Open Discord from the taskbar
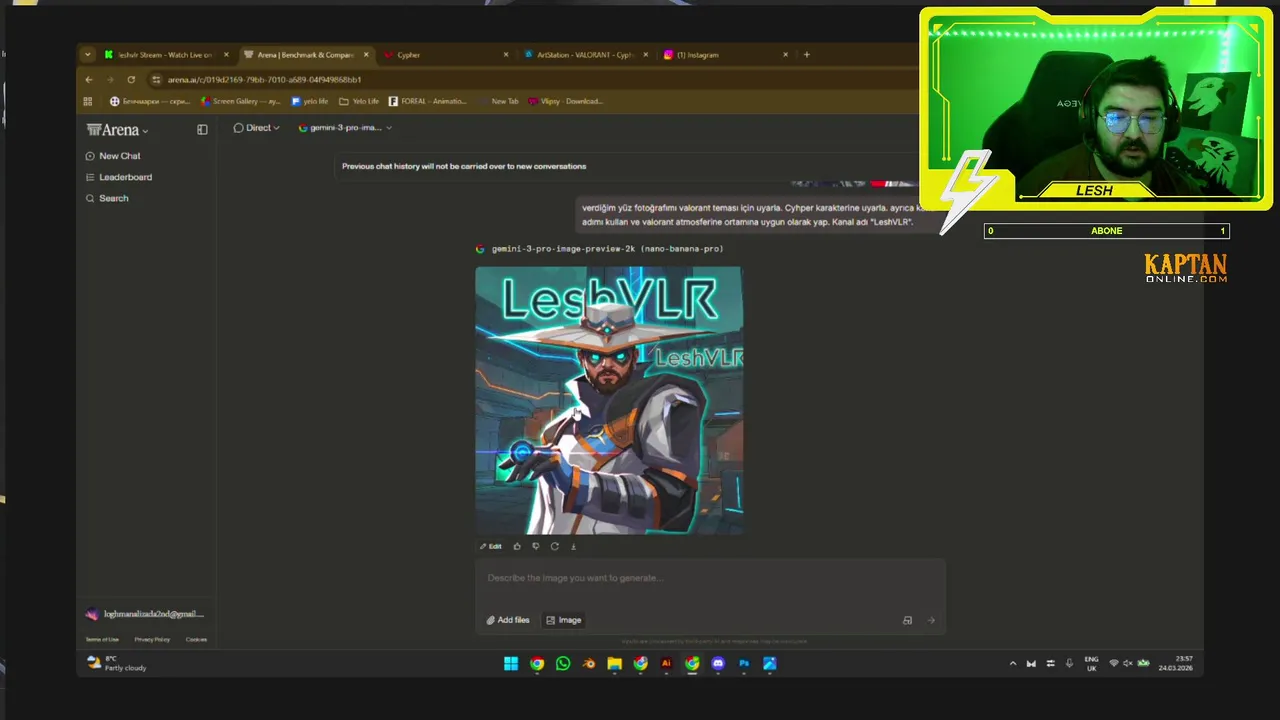Screen dimensions: 1280x720 [718, 663]
